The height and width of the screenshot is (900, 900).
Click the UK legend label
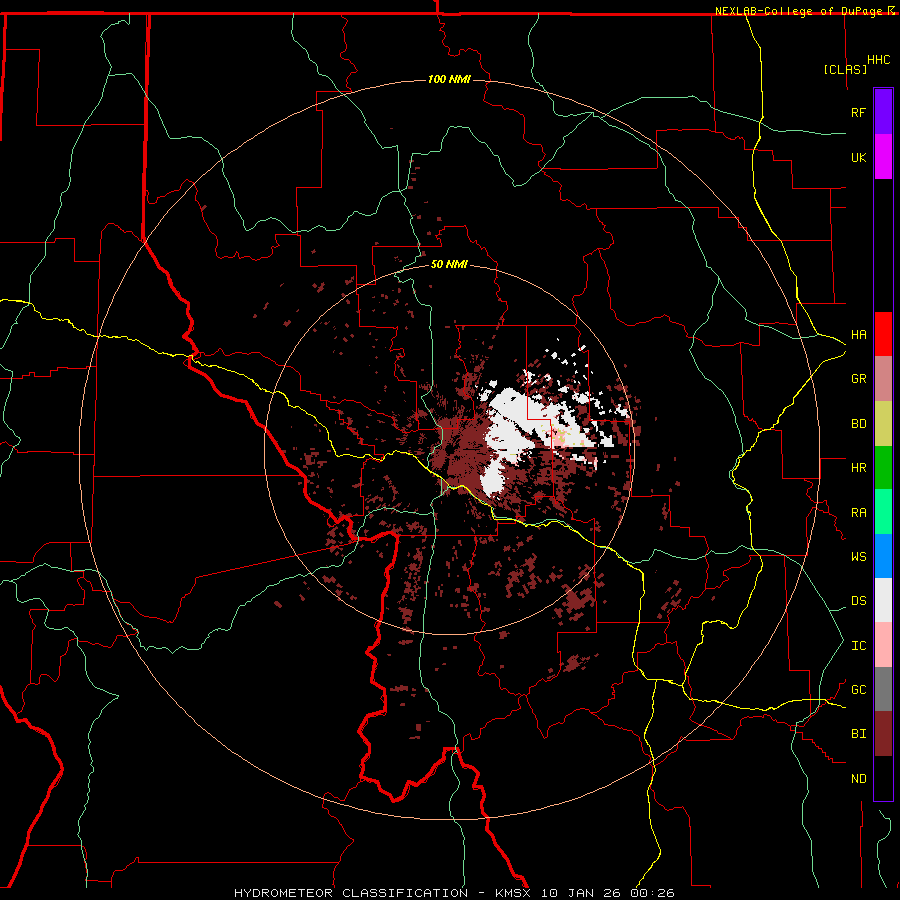coord(858,157)
